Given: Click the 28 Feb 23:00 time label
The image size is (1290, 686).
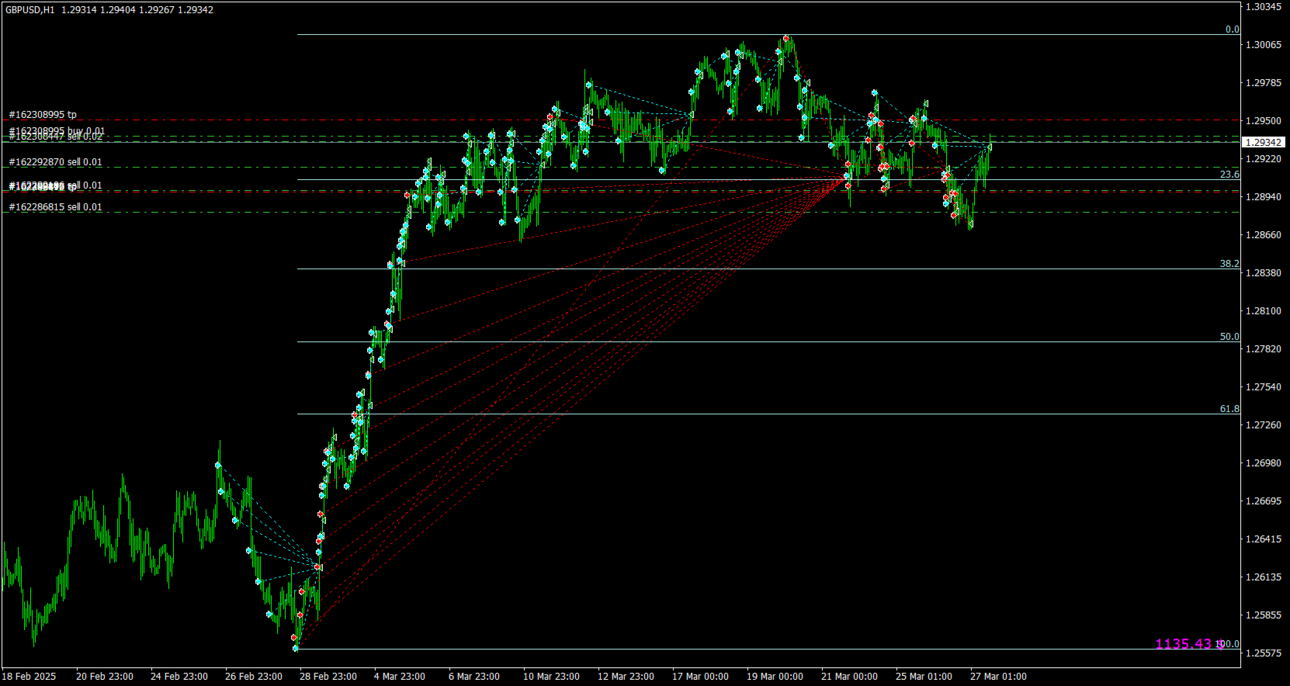Looking at the screenshot, I should pyautogui.click(x=328, y=677).
